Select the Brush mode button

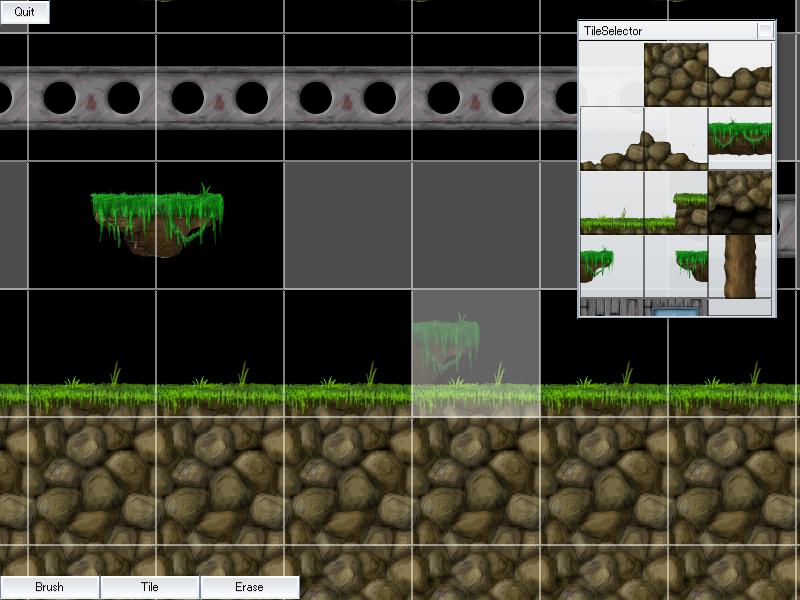49,587
